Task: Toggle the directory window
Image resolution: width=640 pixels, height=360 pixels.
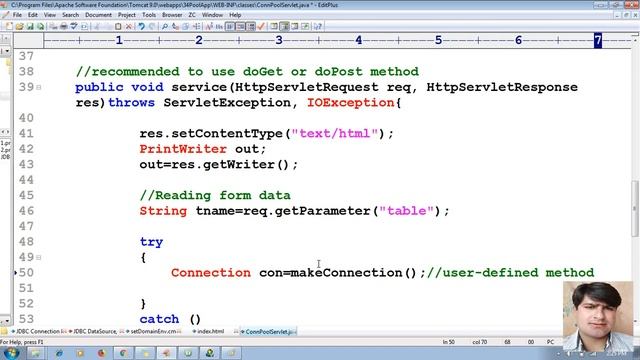Action: point(284,26)
